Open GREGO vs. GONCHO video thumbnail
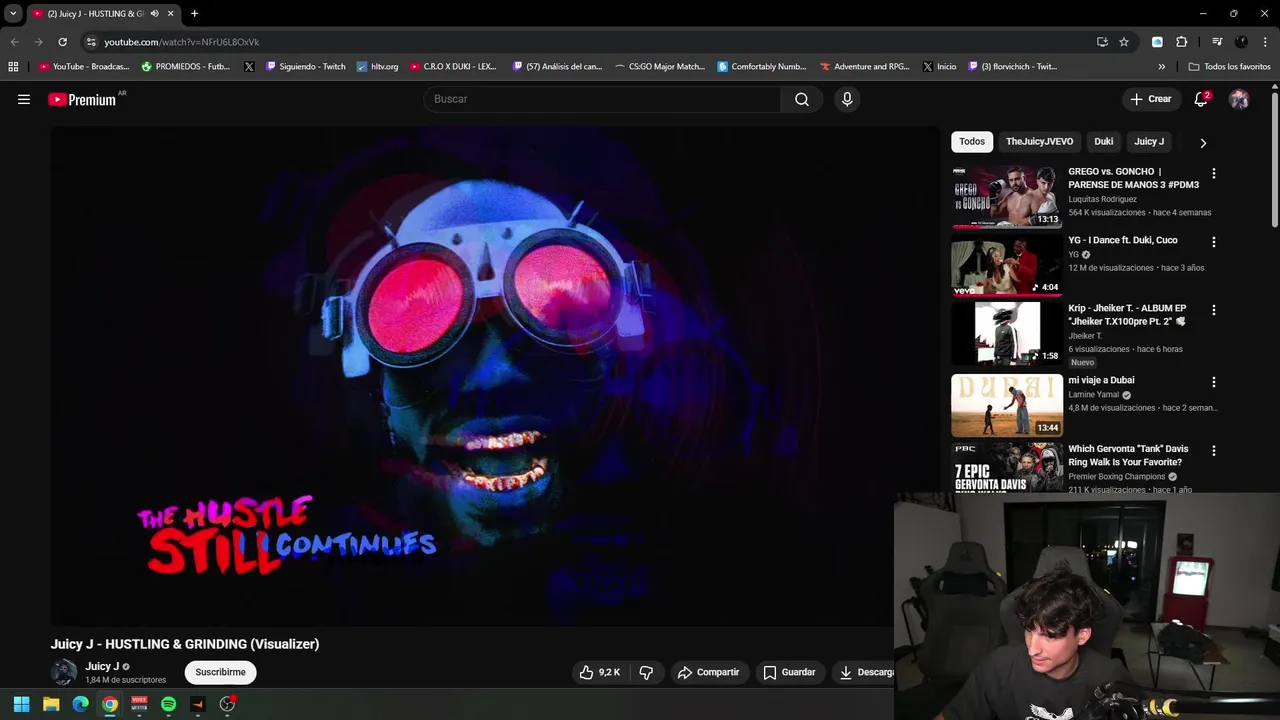Screen dimensions: 1280x720 (1006, 197)
